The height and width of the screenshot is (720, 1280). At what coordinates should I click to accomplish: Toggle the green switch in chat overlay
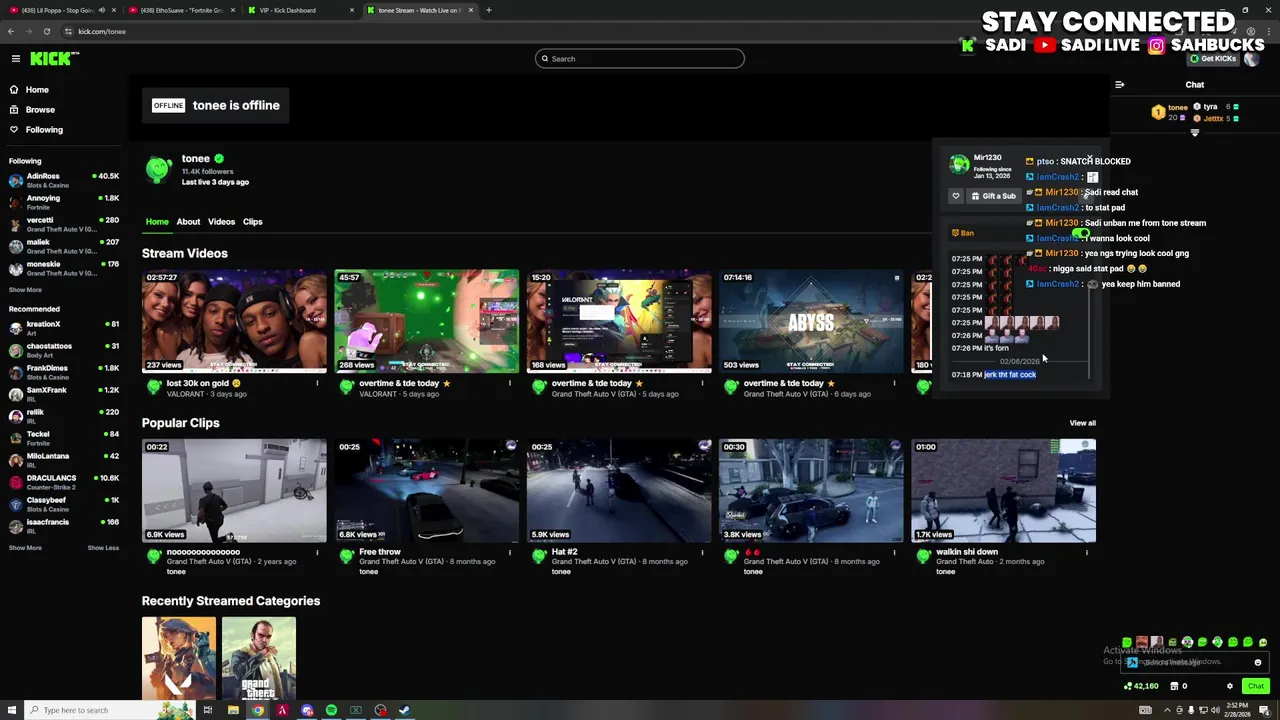point(1081,233)
